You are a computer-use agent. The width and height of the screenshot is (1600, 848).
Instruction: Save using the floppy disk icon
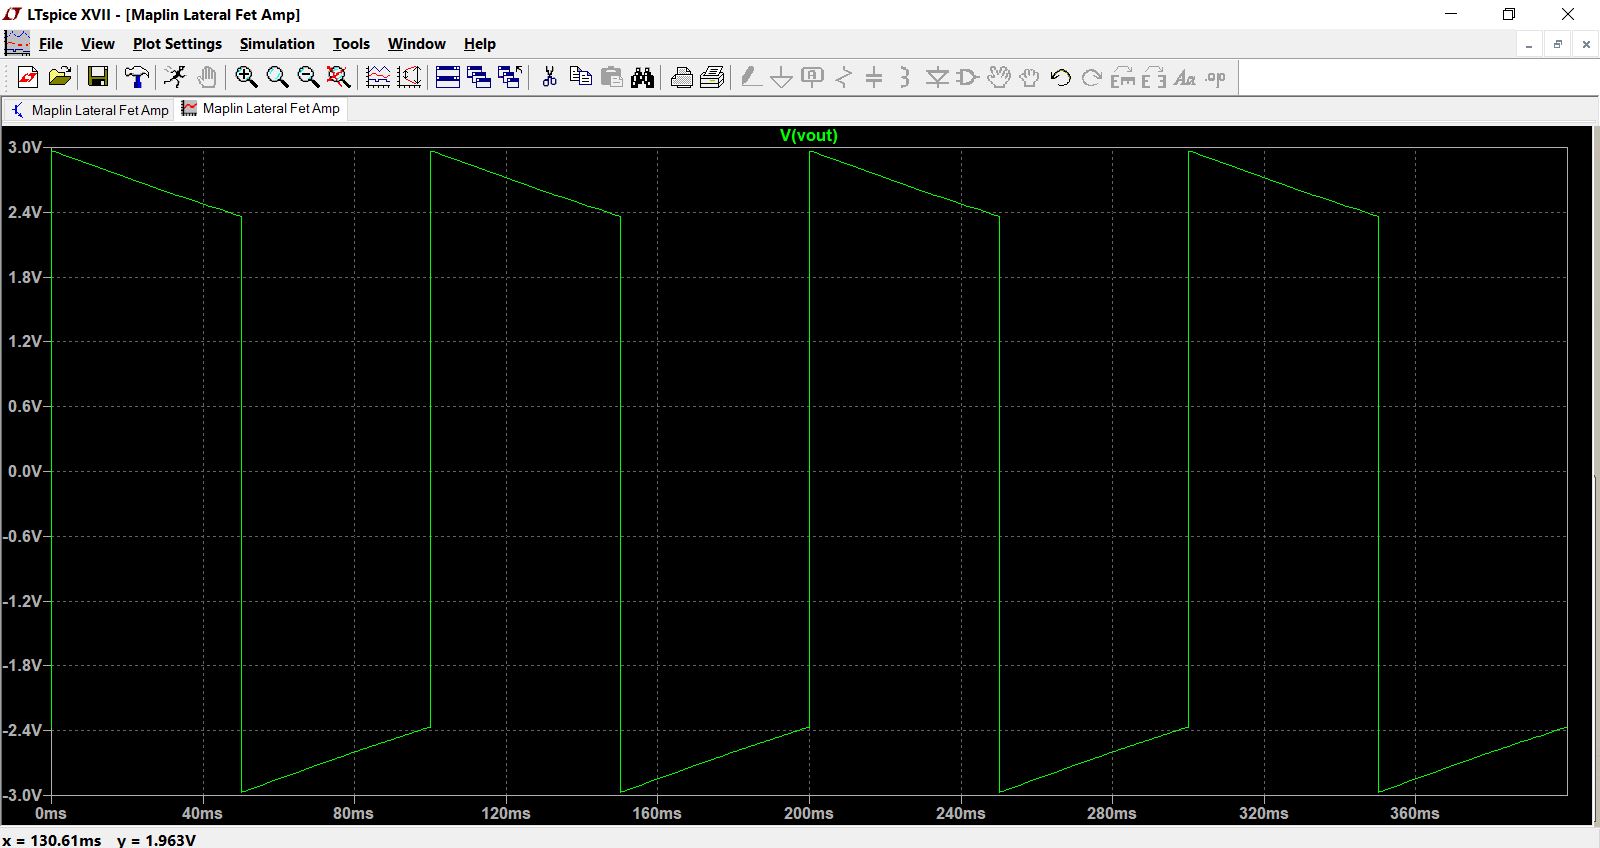(98, 77)
